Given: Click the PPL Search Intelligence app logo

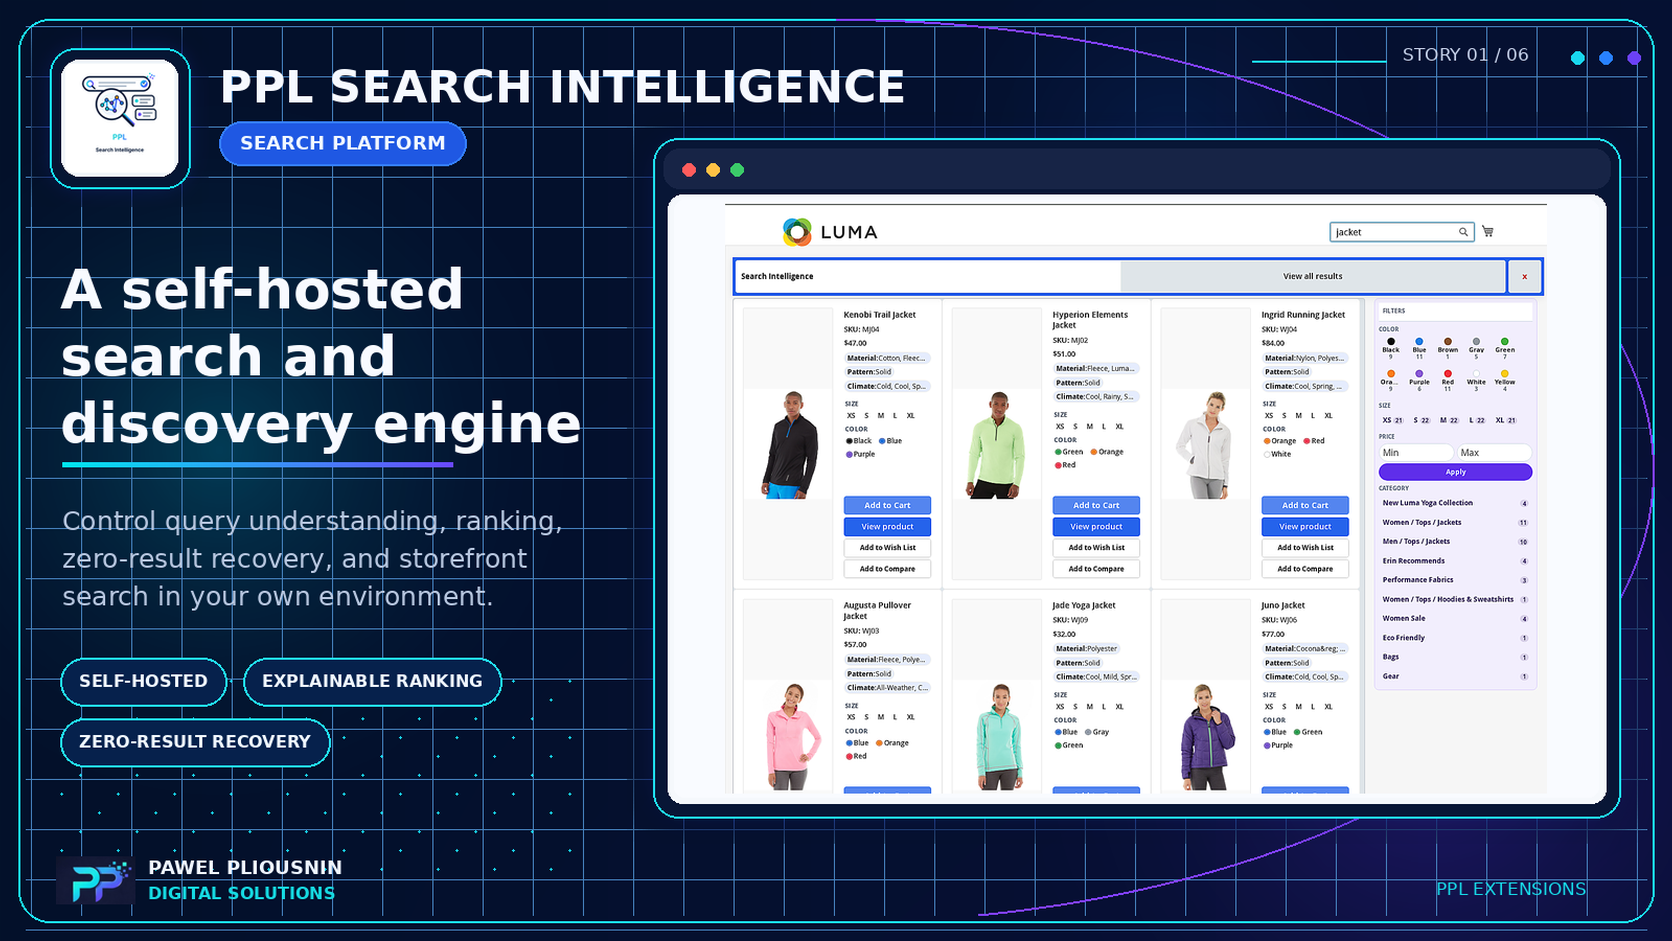Looking at the screenshot, I should click(120, 118).
